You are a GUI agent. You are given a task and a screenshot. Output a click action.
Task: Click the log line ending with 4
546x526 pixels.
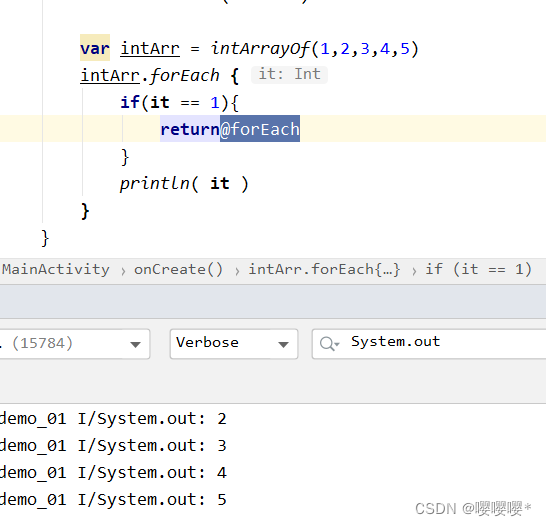113,473
